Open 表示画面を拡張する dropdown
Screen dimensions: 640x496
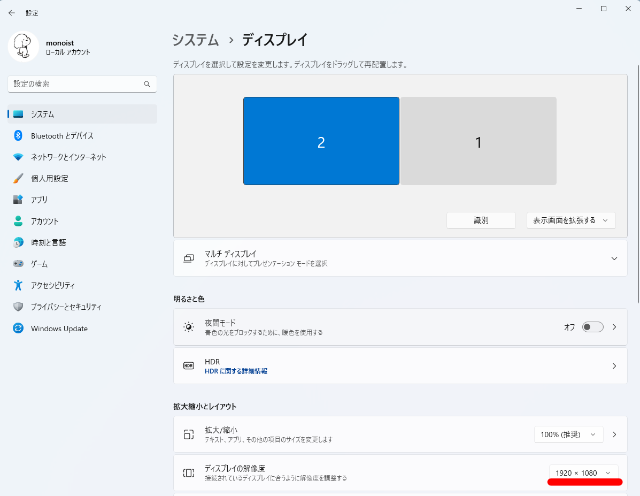(571, 220)
